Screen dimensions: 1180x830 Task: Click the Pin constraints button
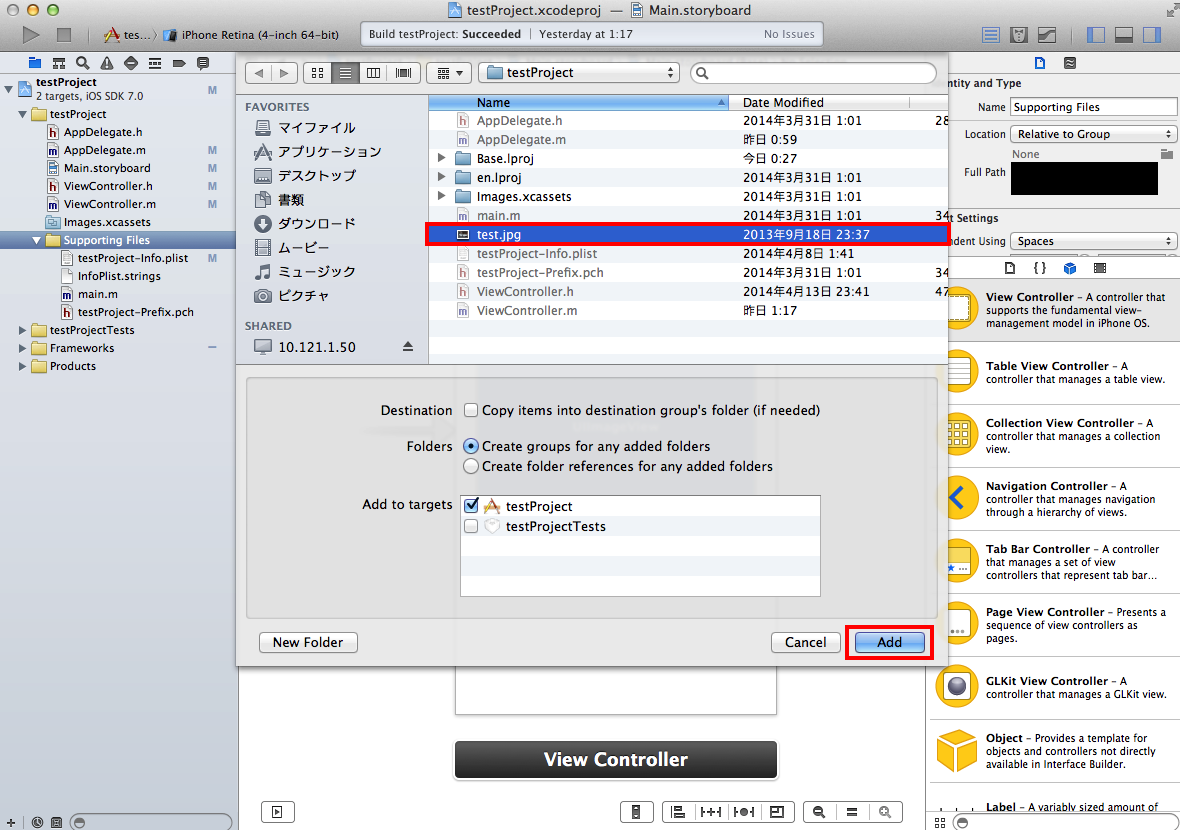pyautogui.click(x=710, y=812)
